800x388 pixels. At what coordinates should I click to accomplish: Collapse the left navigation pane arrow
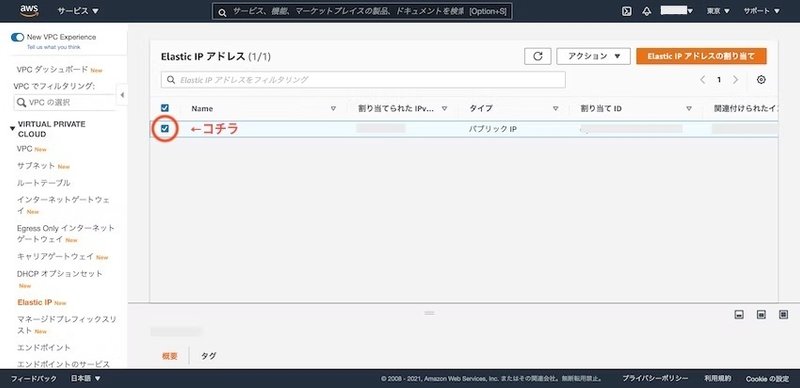(122, 95)
